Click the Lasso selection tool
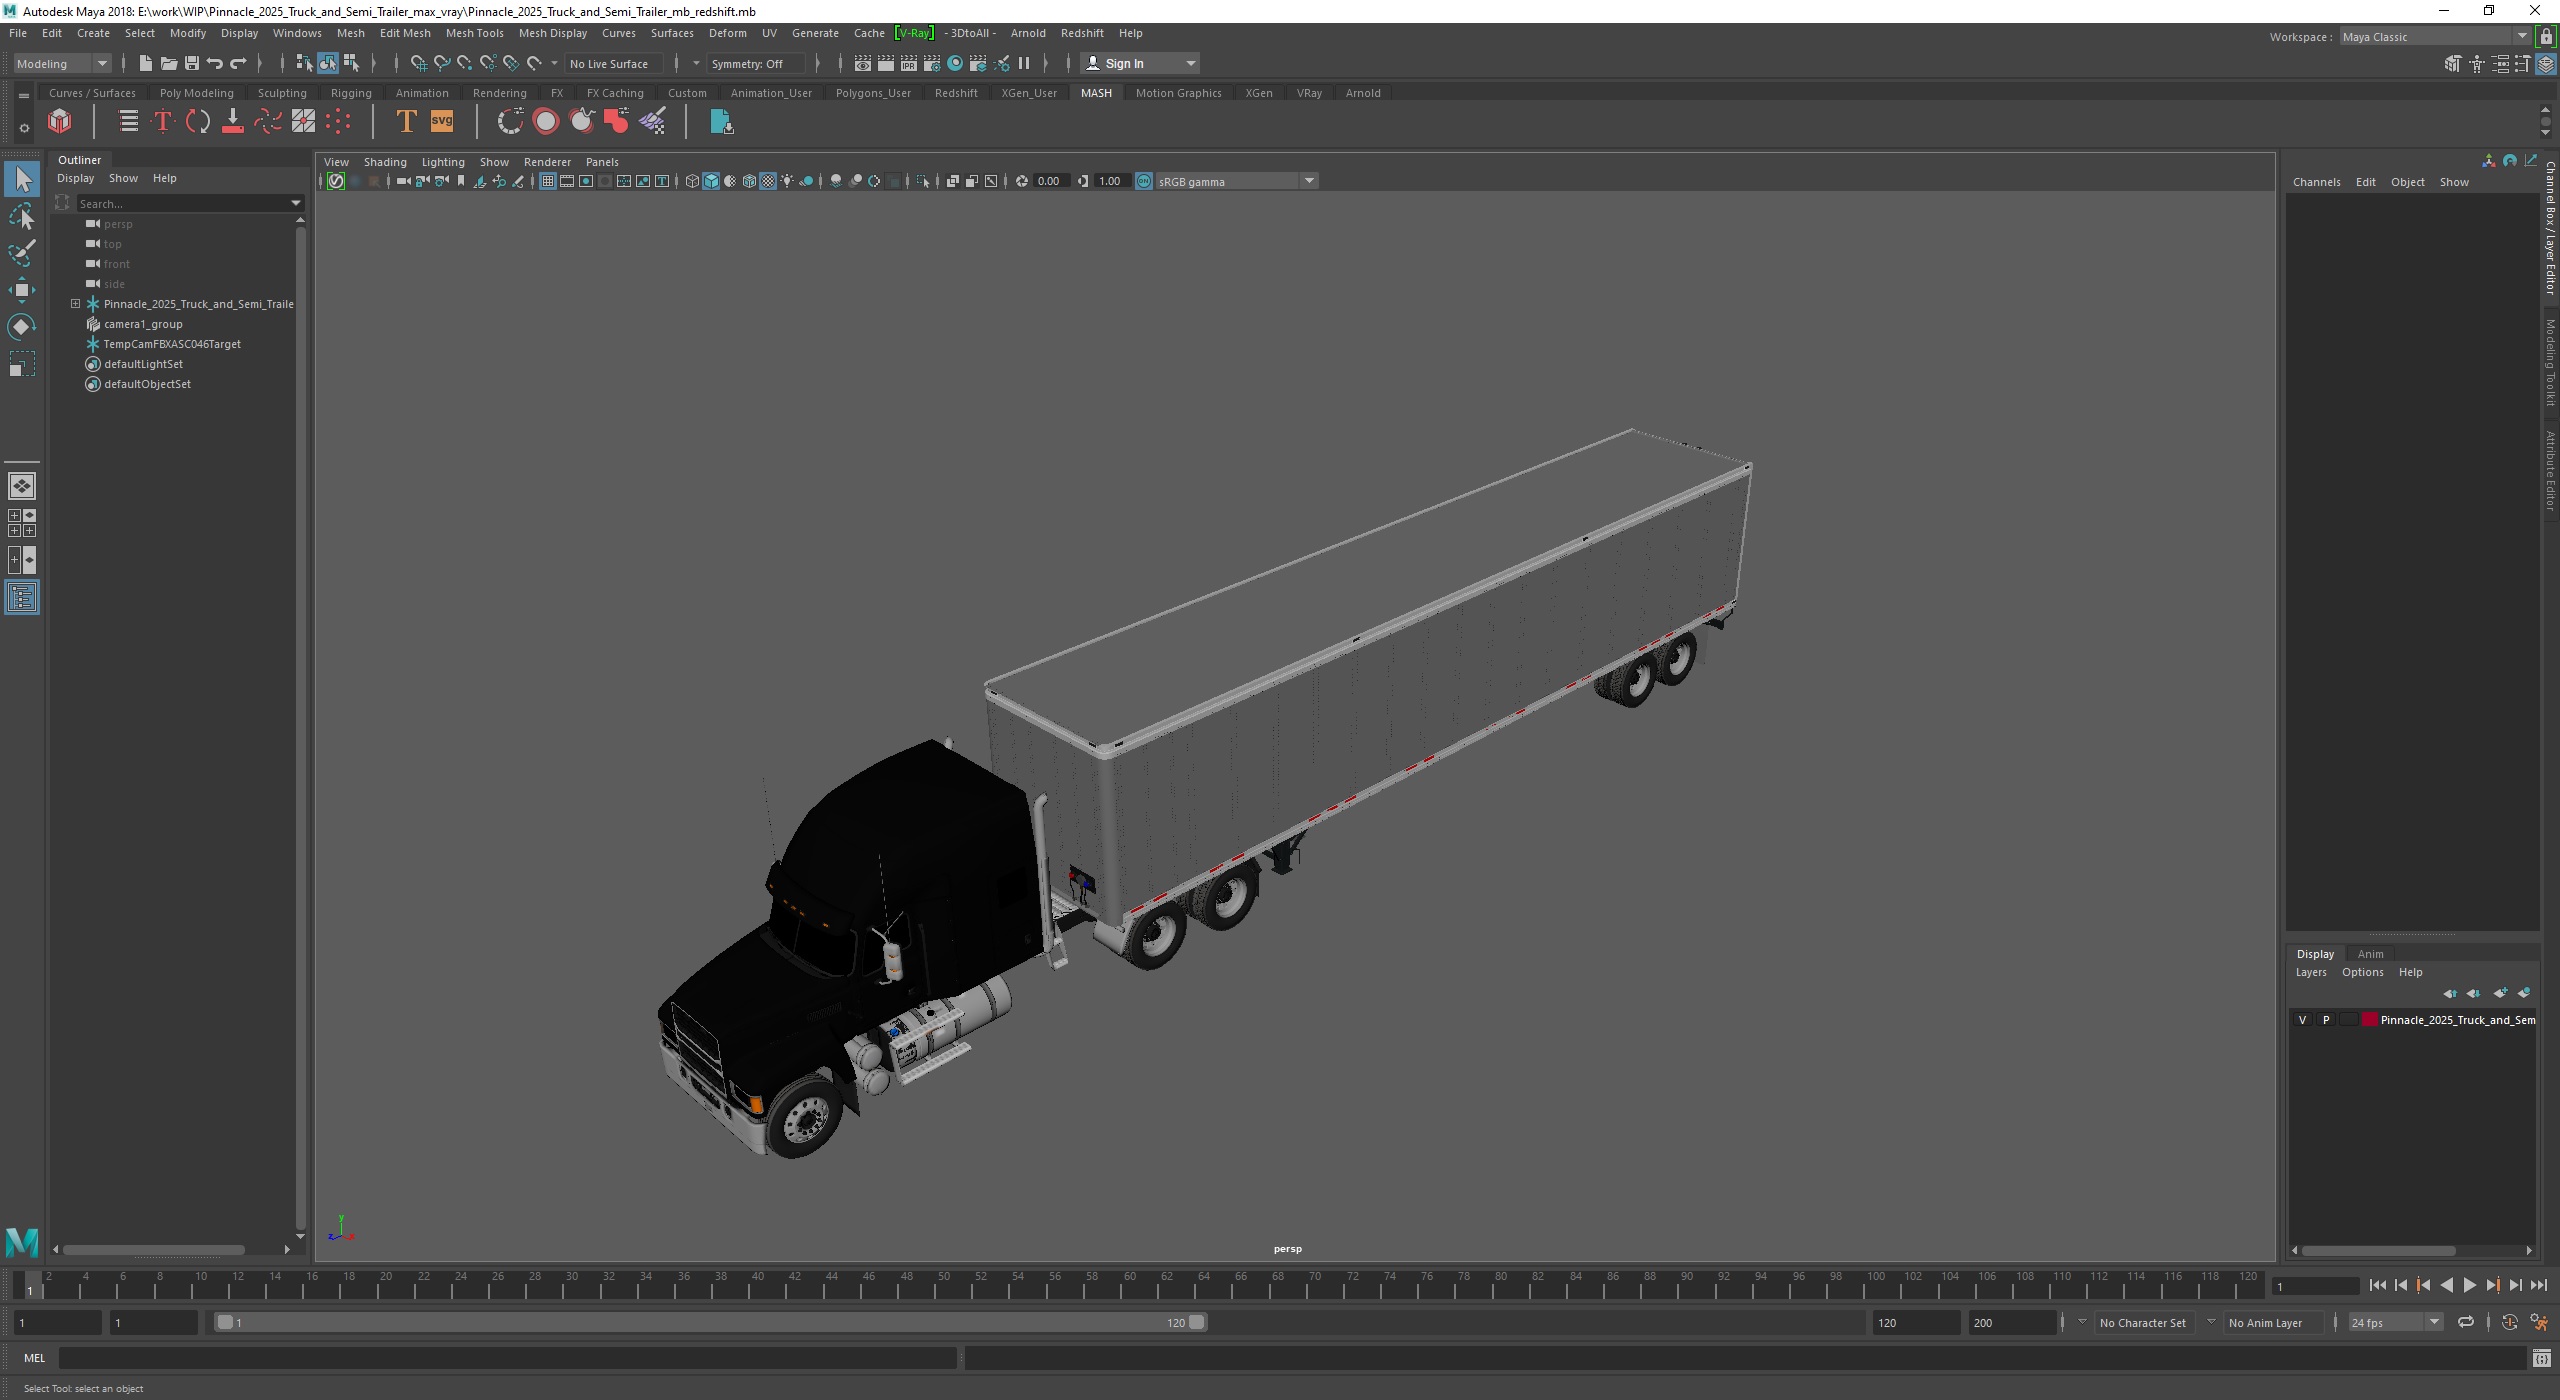The image size is (2560, 1400). [24, 216]
